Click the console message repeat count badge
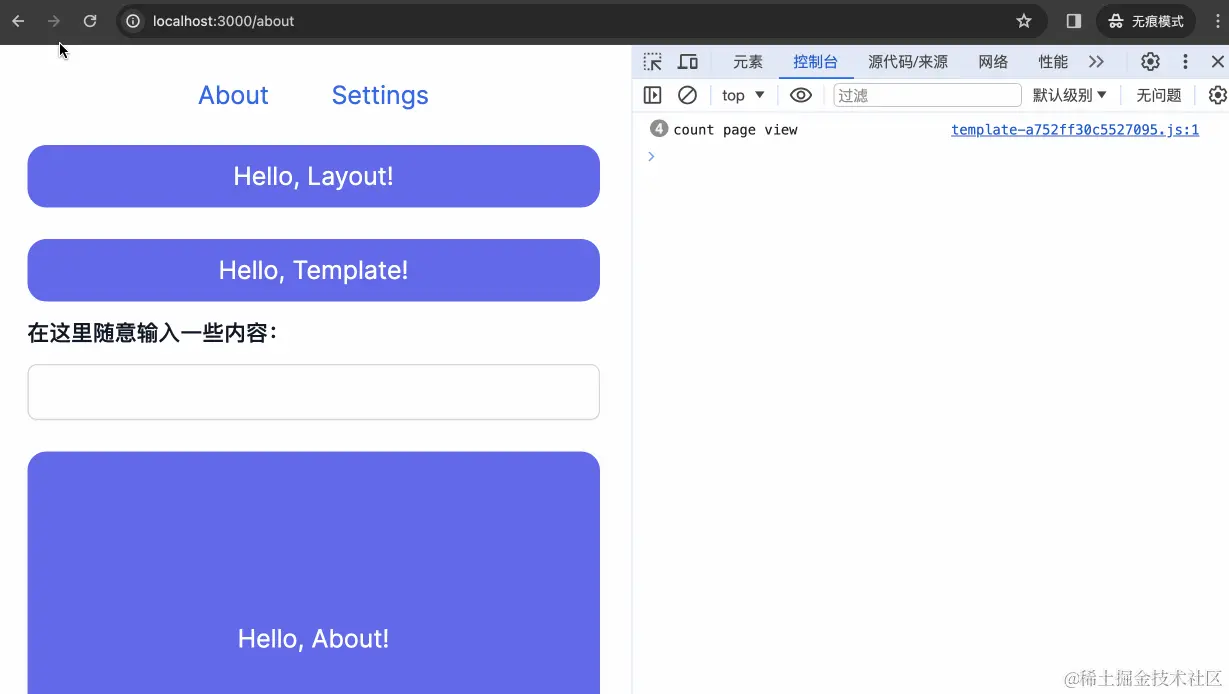This screenshot has height=694, width=1229. point(659,129)
